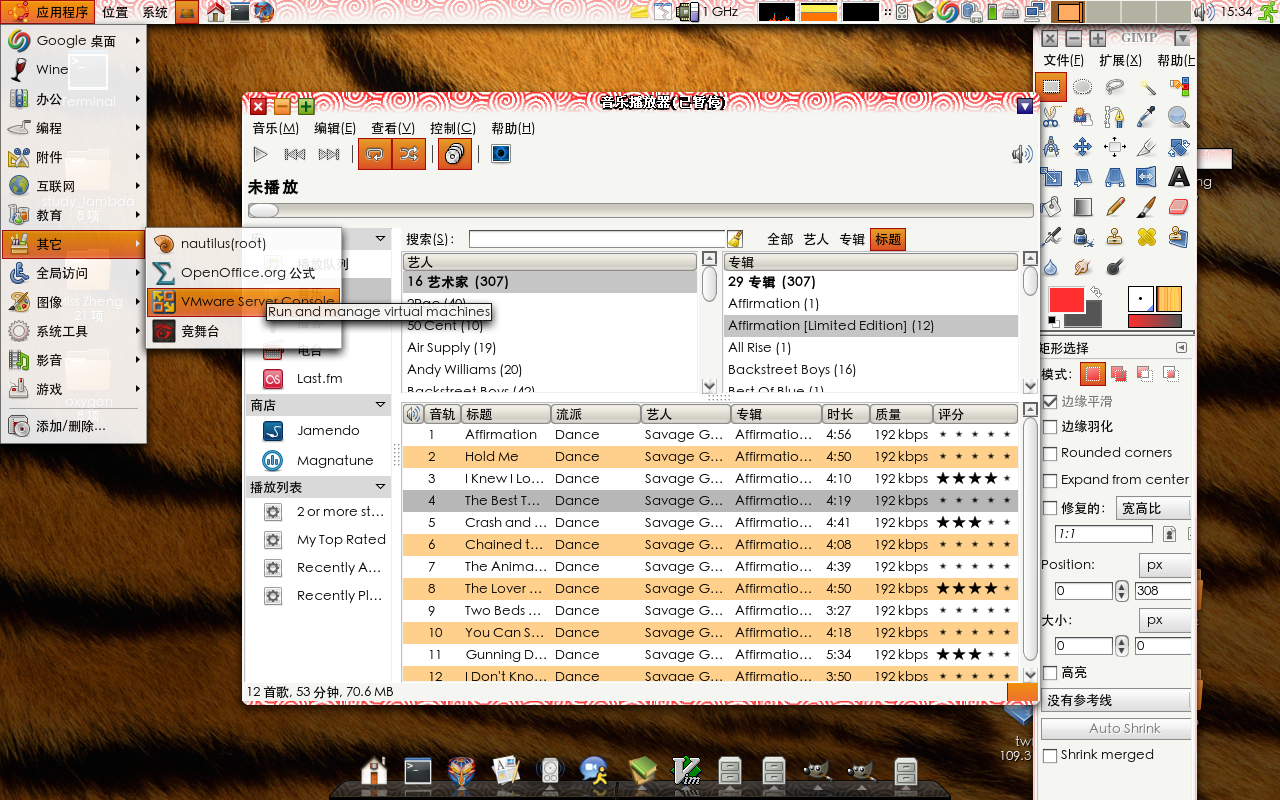
Task: Select GIMP Bucket Fill tool
Action: coord(1051,207)
